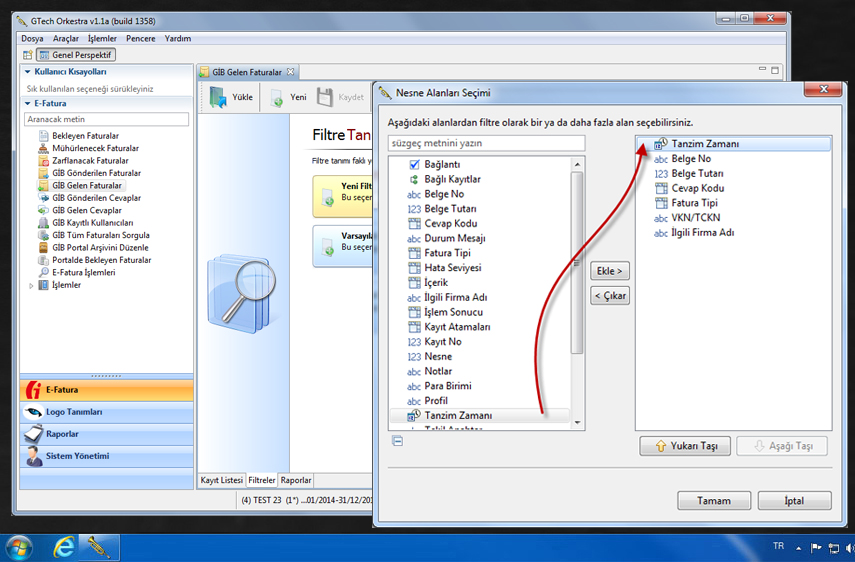Click the İptal button

[x=794, y=500]
